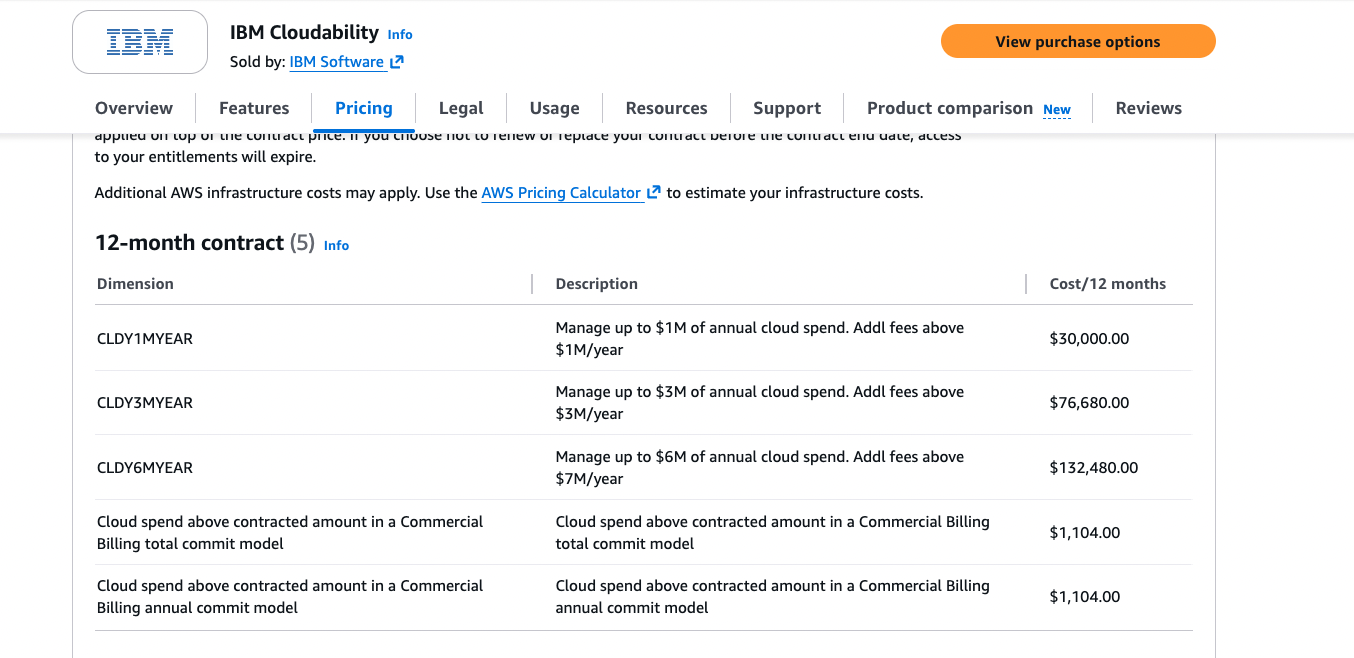Click the AWS Pricing Calculator external link icon
The height and width of the screenshot is (658, 1354).
point(654,191)
